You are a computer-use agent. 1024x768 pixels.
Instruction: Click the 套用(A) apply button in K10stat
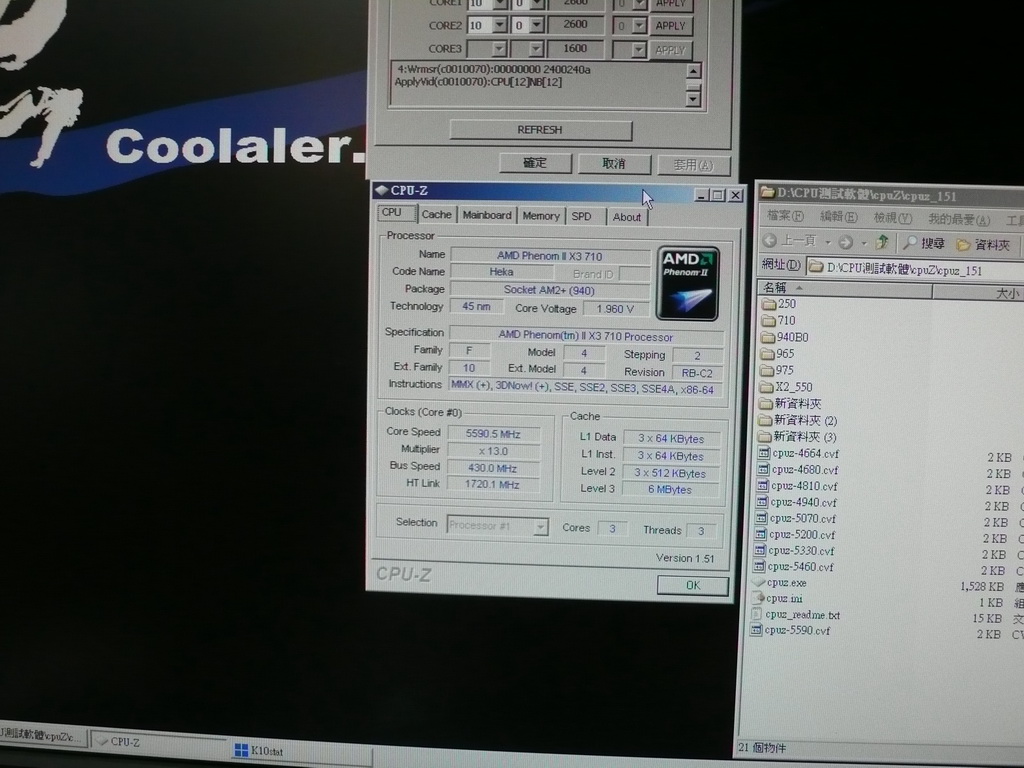(x=694, y=165)
